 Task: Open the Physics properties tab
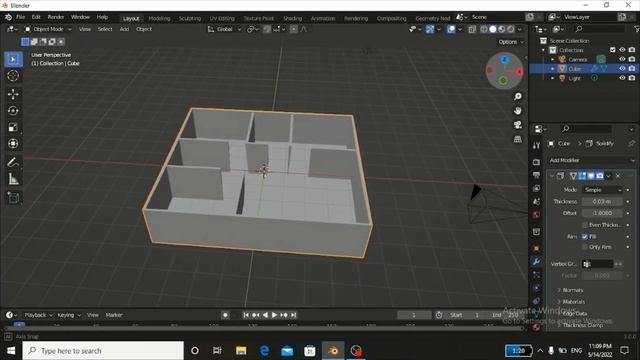click(536, 288)
